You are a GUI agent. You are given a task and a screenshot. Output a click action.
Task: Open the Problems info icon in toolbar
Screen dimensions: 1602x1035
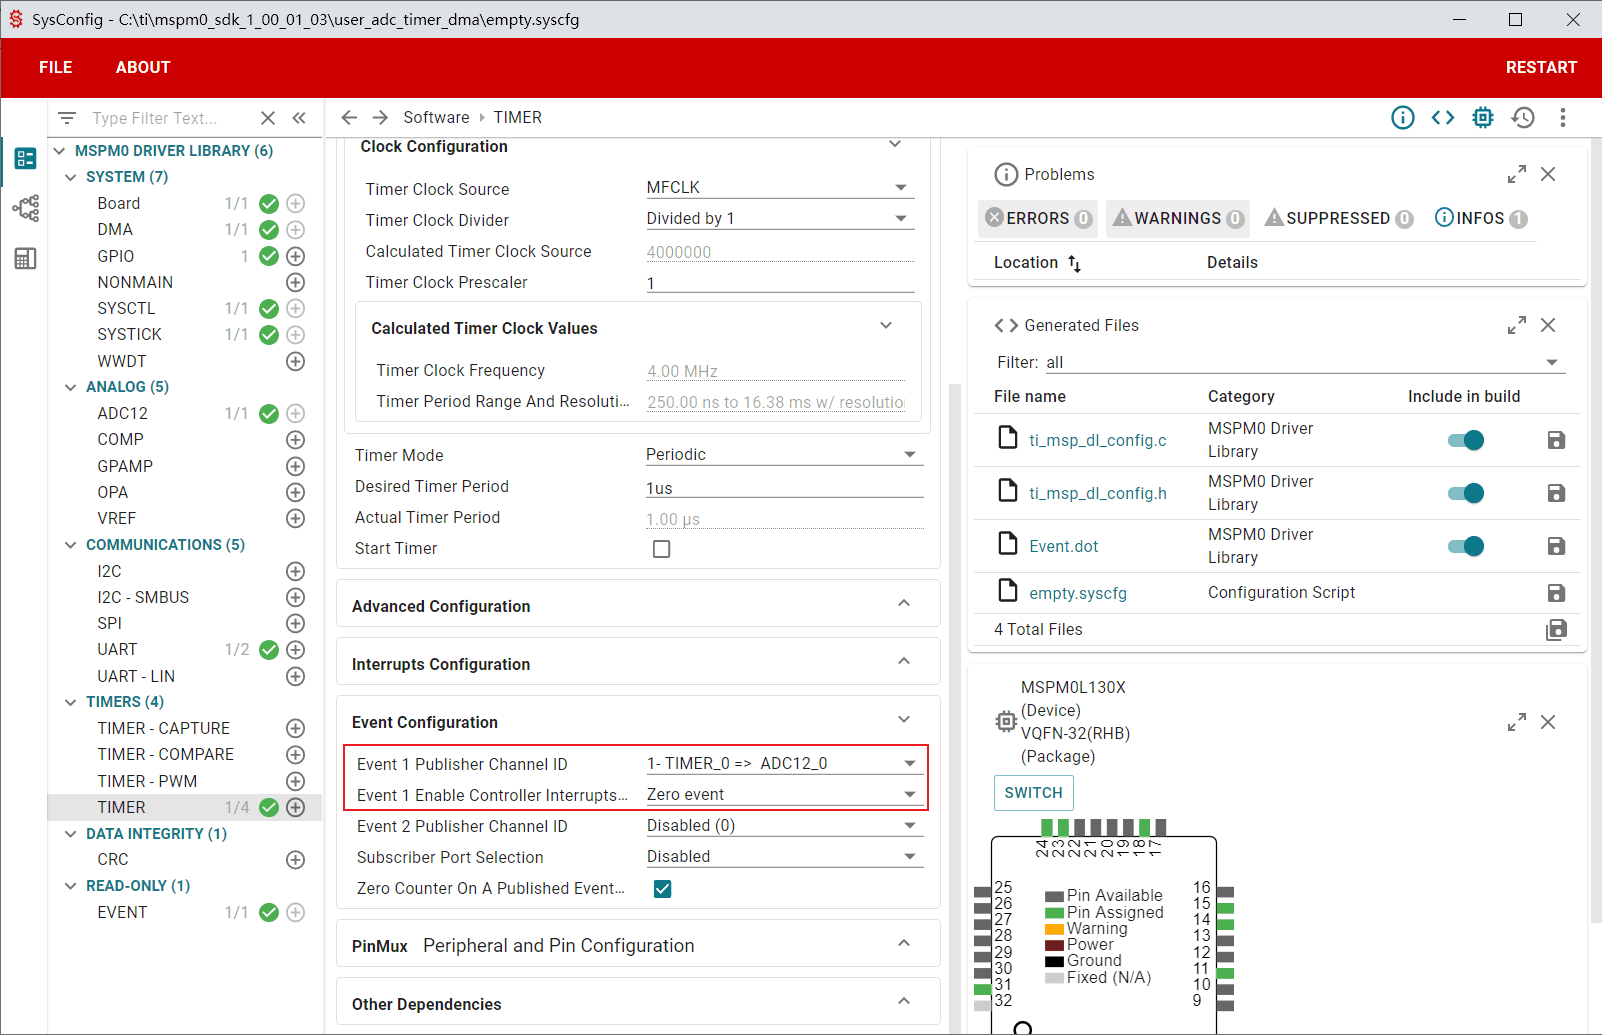click(1403, 118)
